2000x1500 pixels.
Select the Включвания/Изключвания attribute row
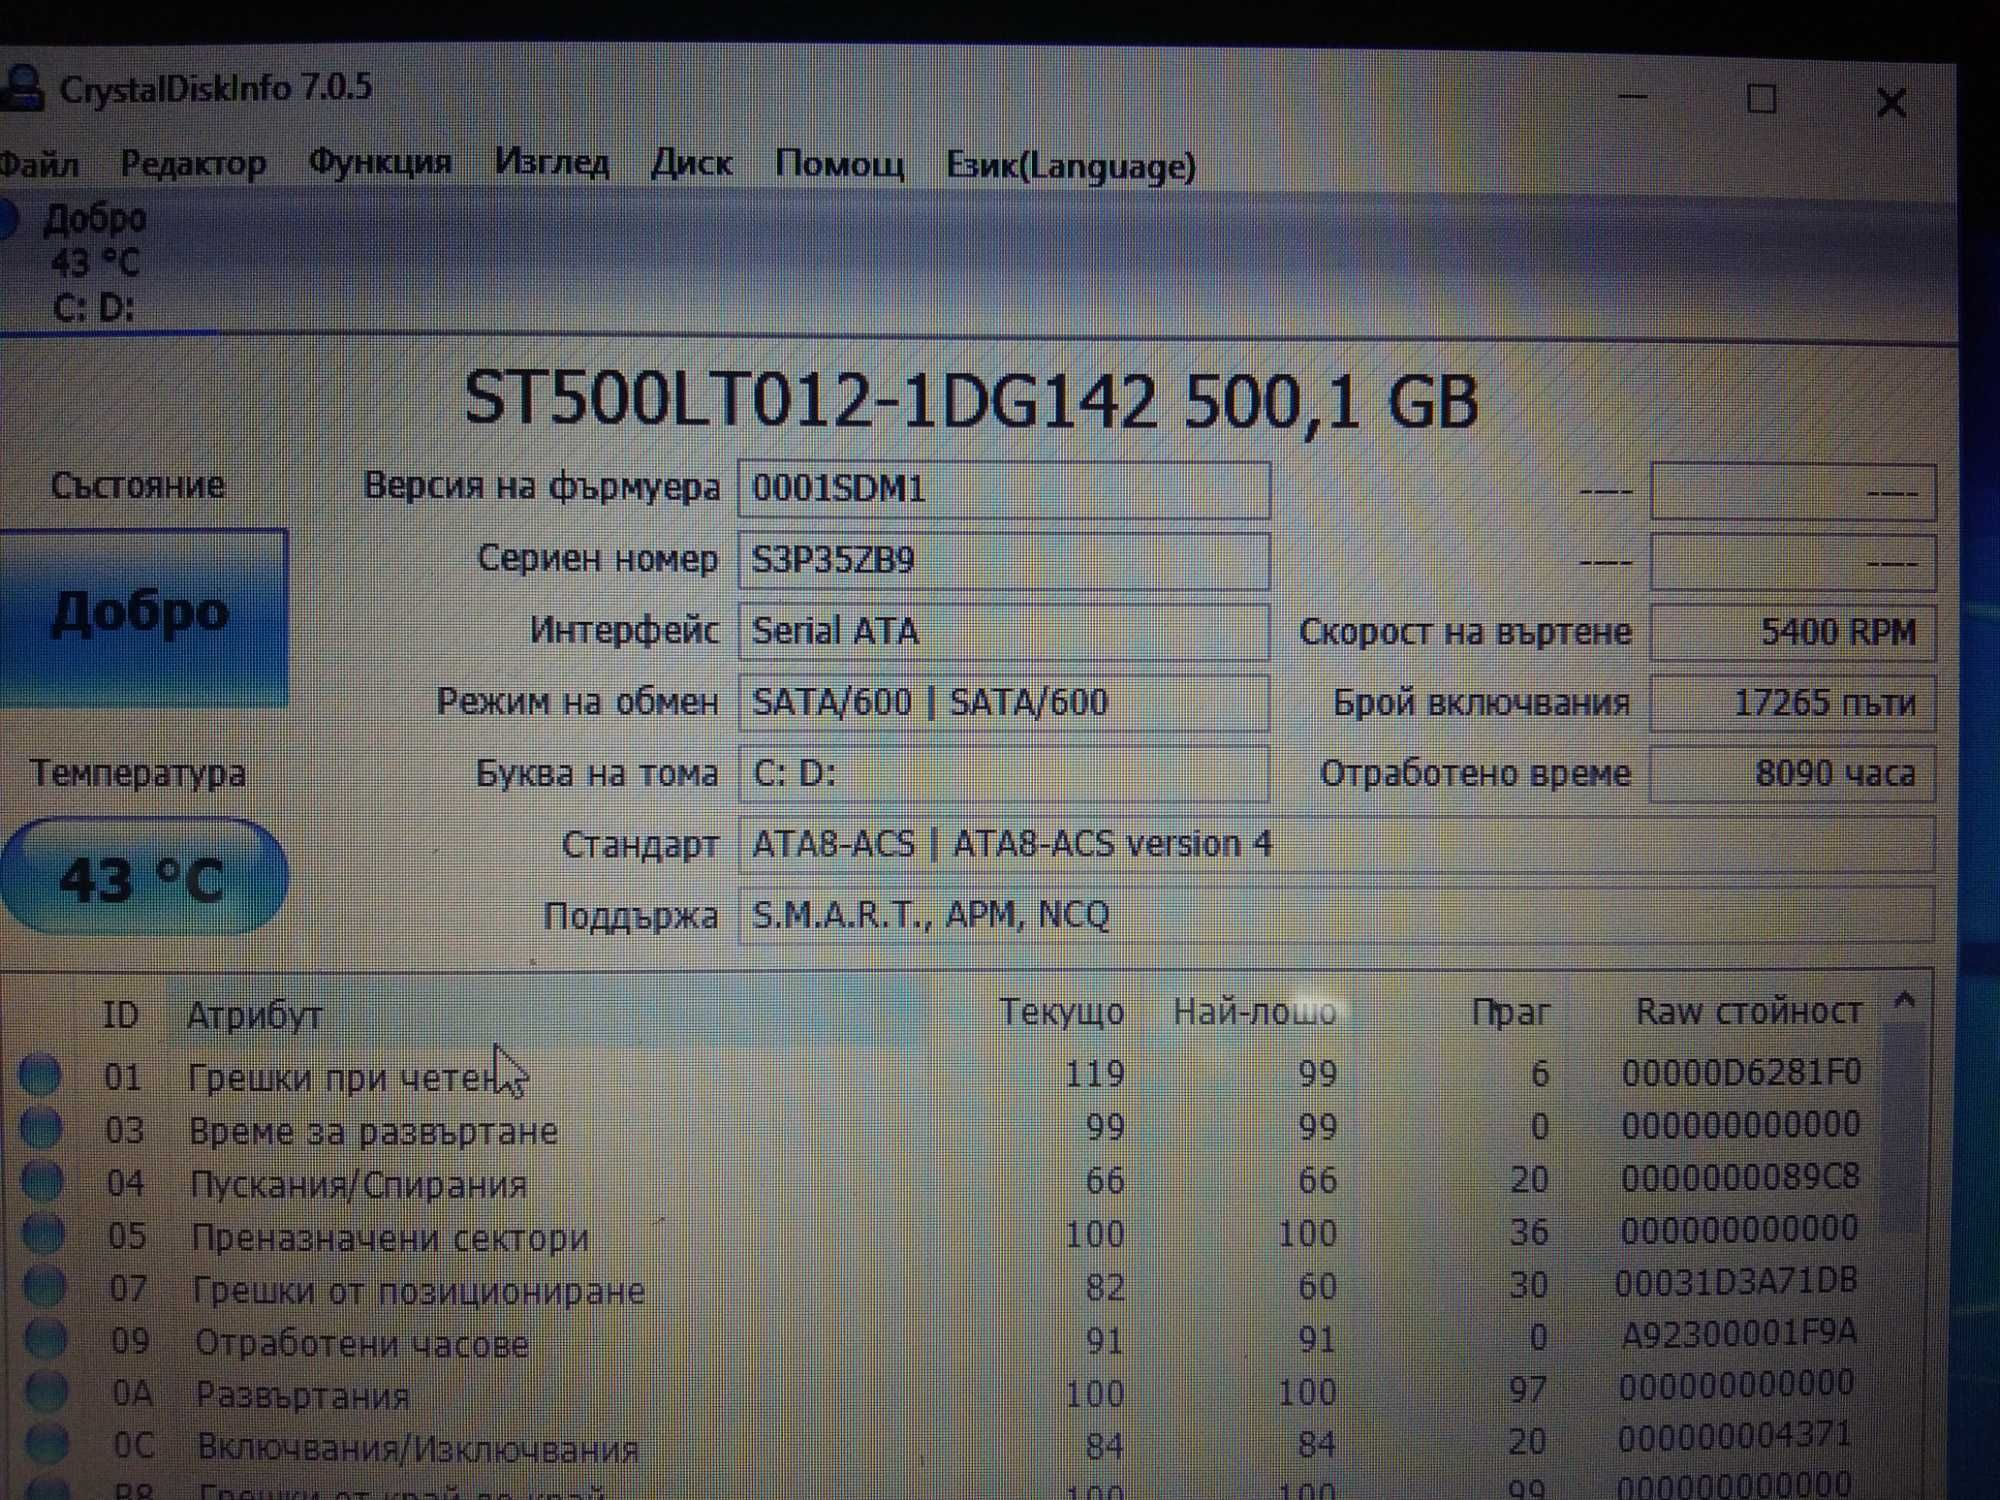(x=940, y=1445)
